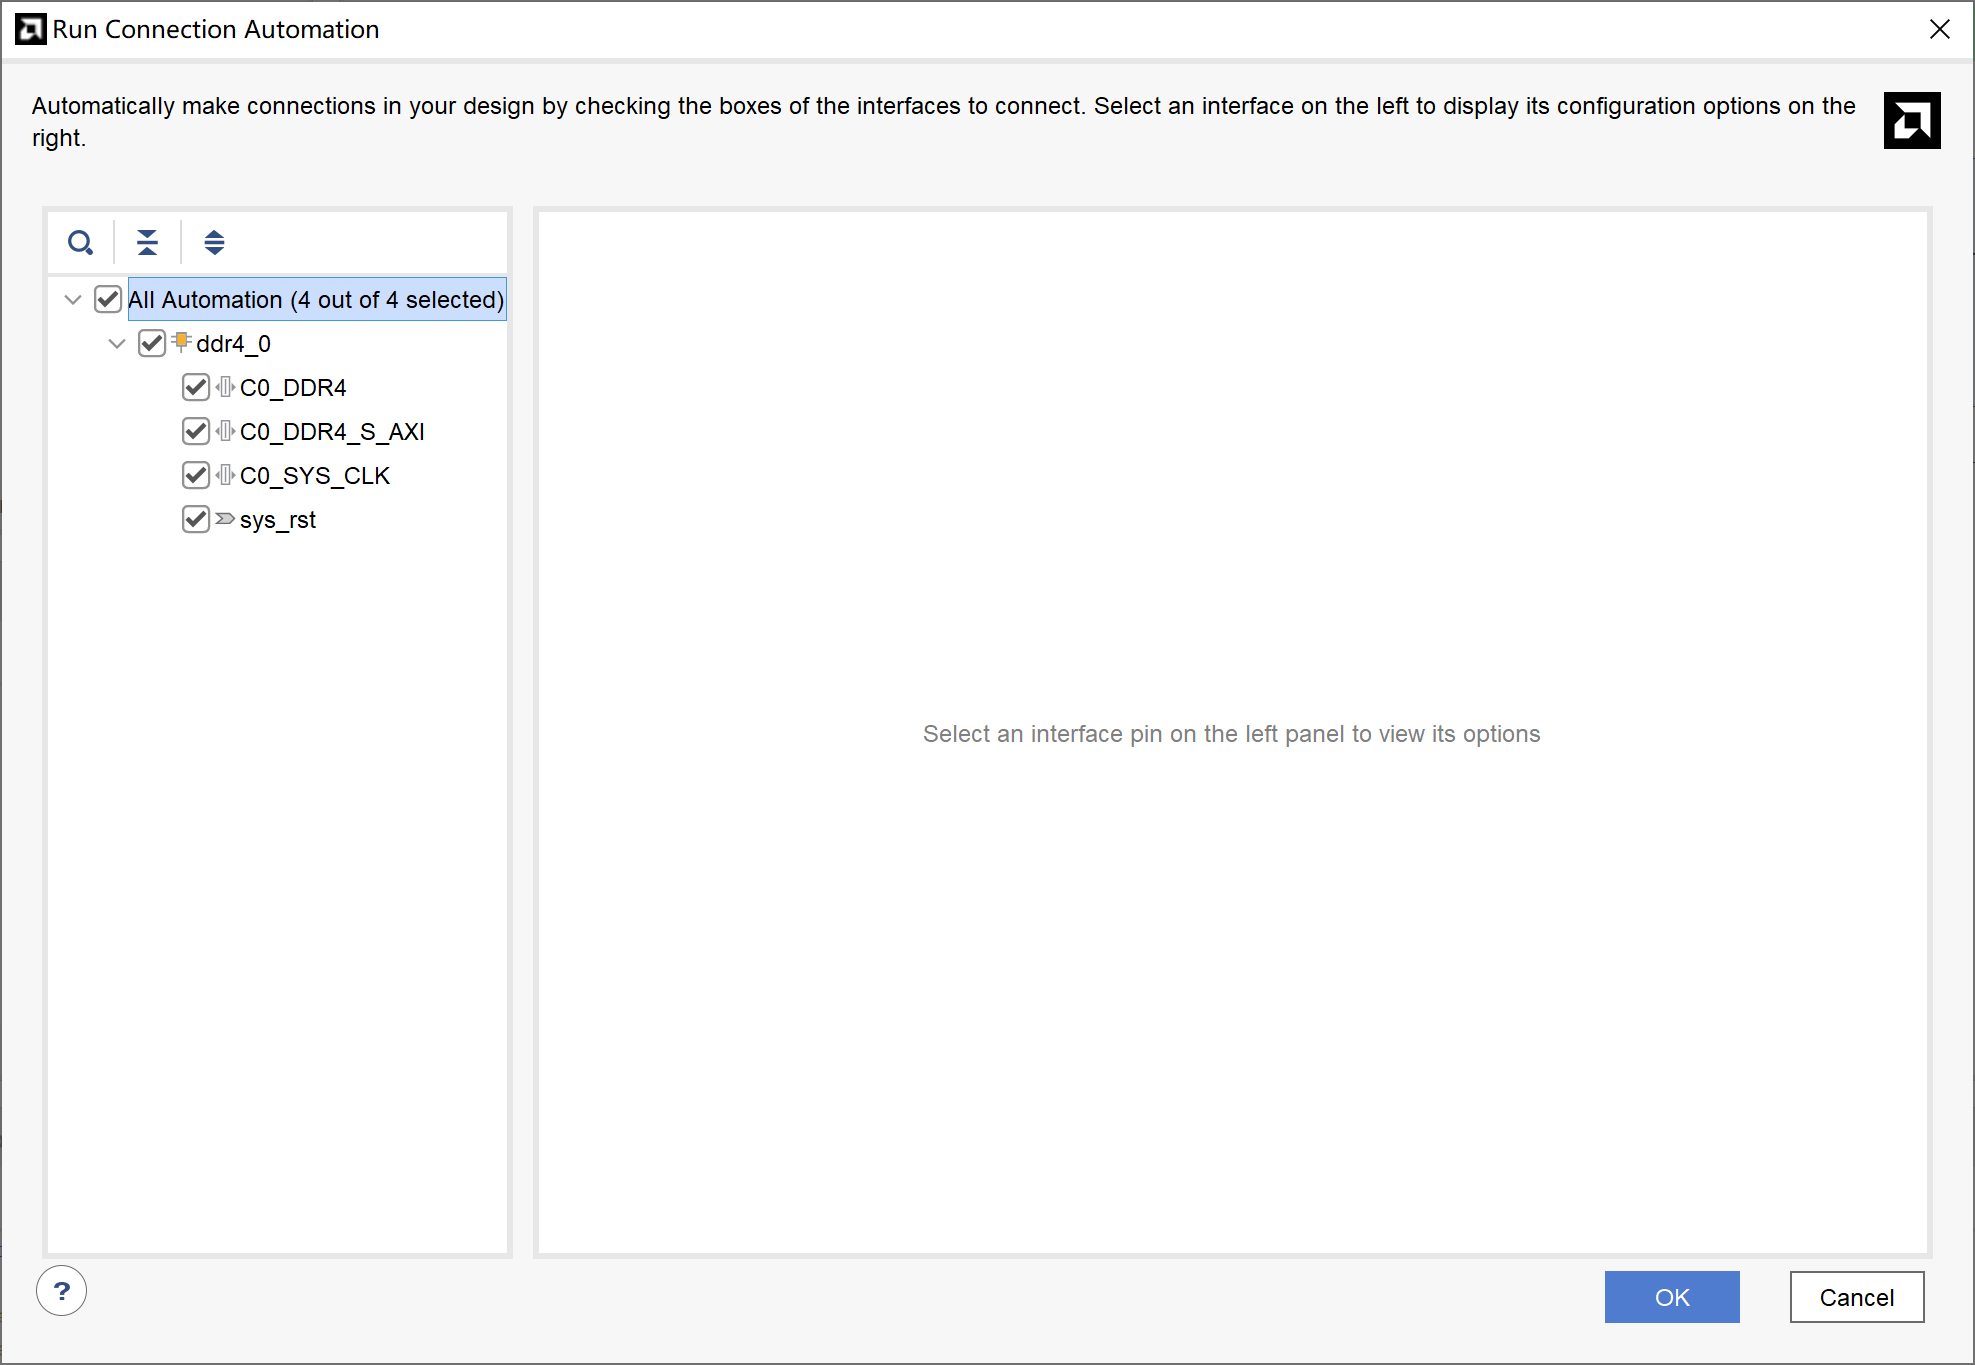Collapse the All Automation tree node

(73, 299)
